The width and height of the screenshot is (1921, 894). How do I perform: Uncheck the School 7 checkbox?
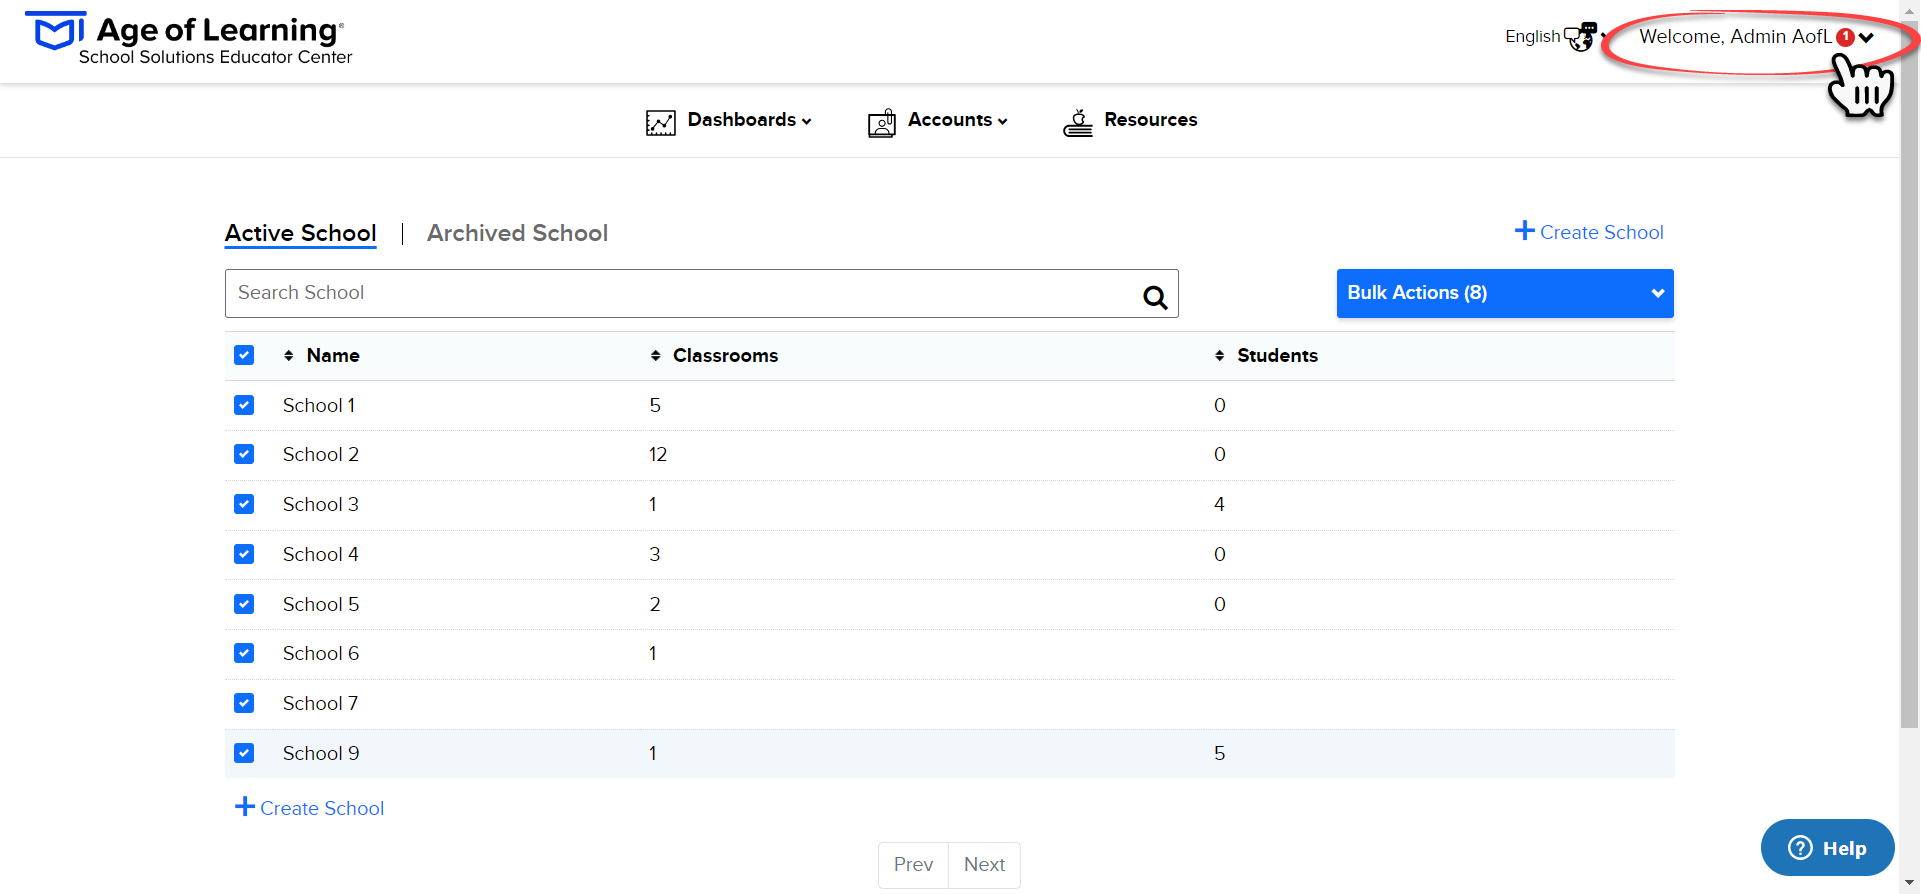click(x=244, y=703)
